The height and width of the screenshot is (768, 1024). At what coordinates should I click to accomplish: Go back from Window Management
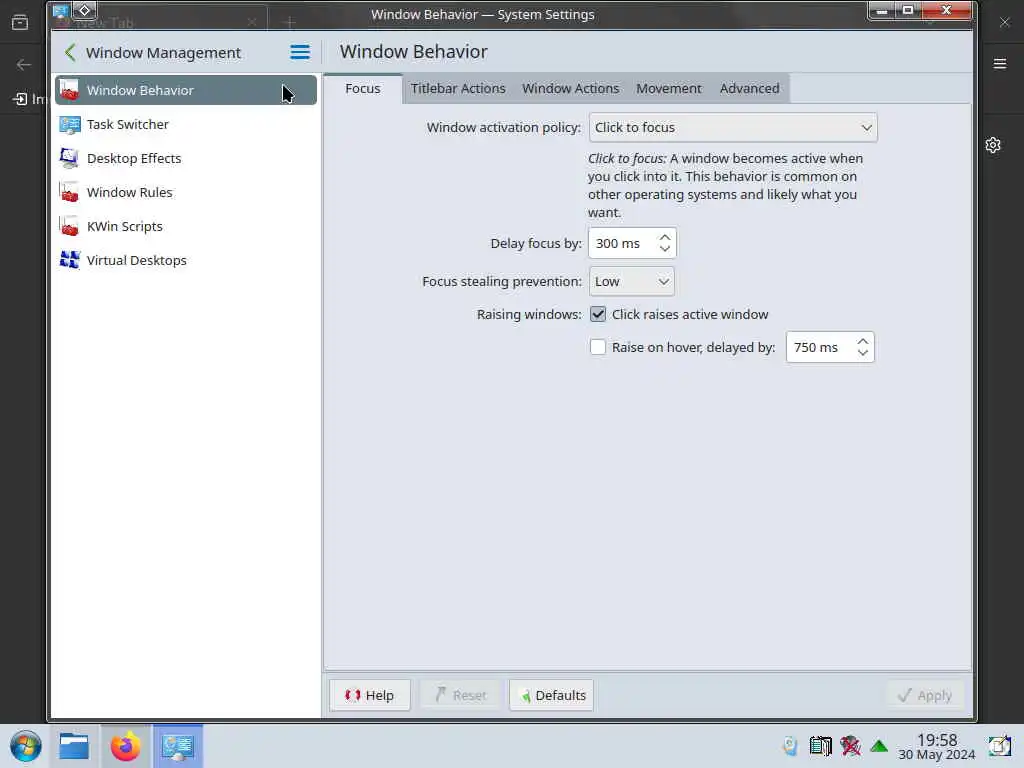click(x=70, y=52)
